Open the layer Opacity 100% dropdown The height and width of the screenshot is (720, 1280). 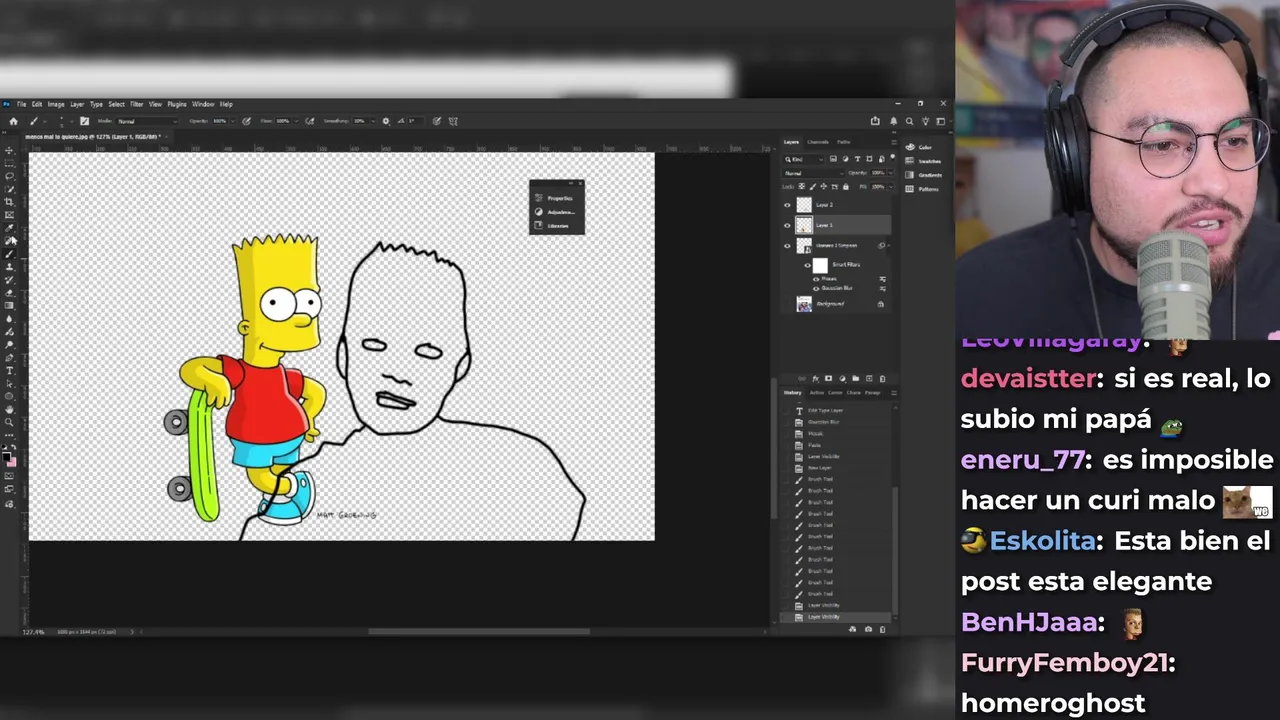(x=891, y=173)
